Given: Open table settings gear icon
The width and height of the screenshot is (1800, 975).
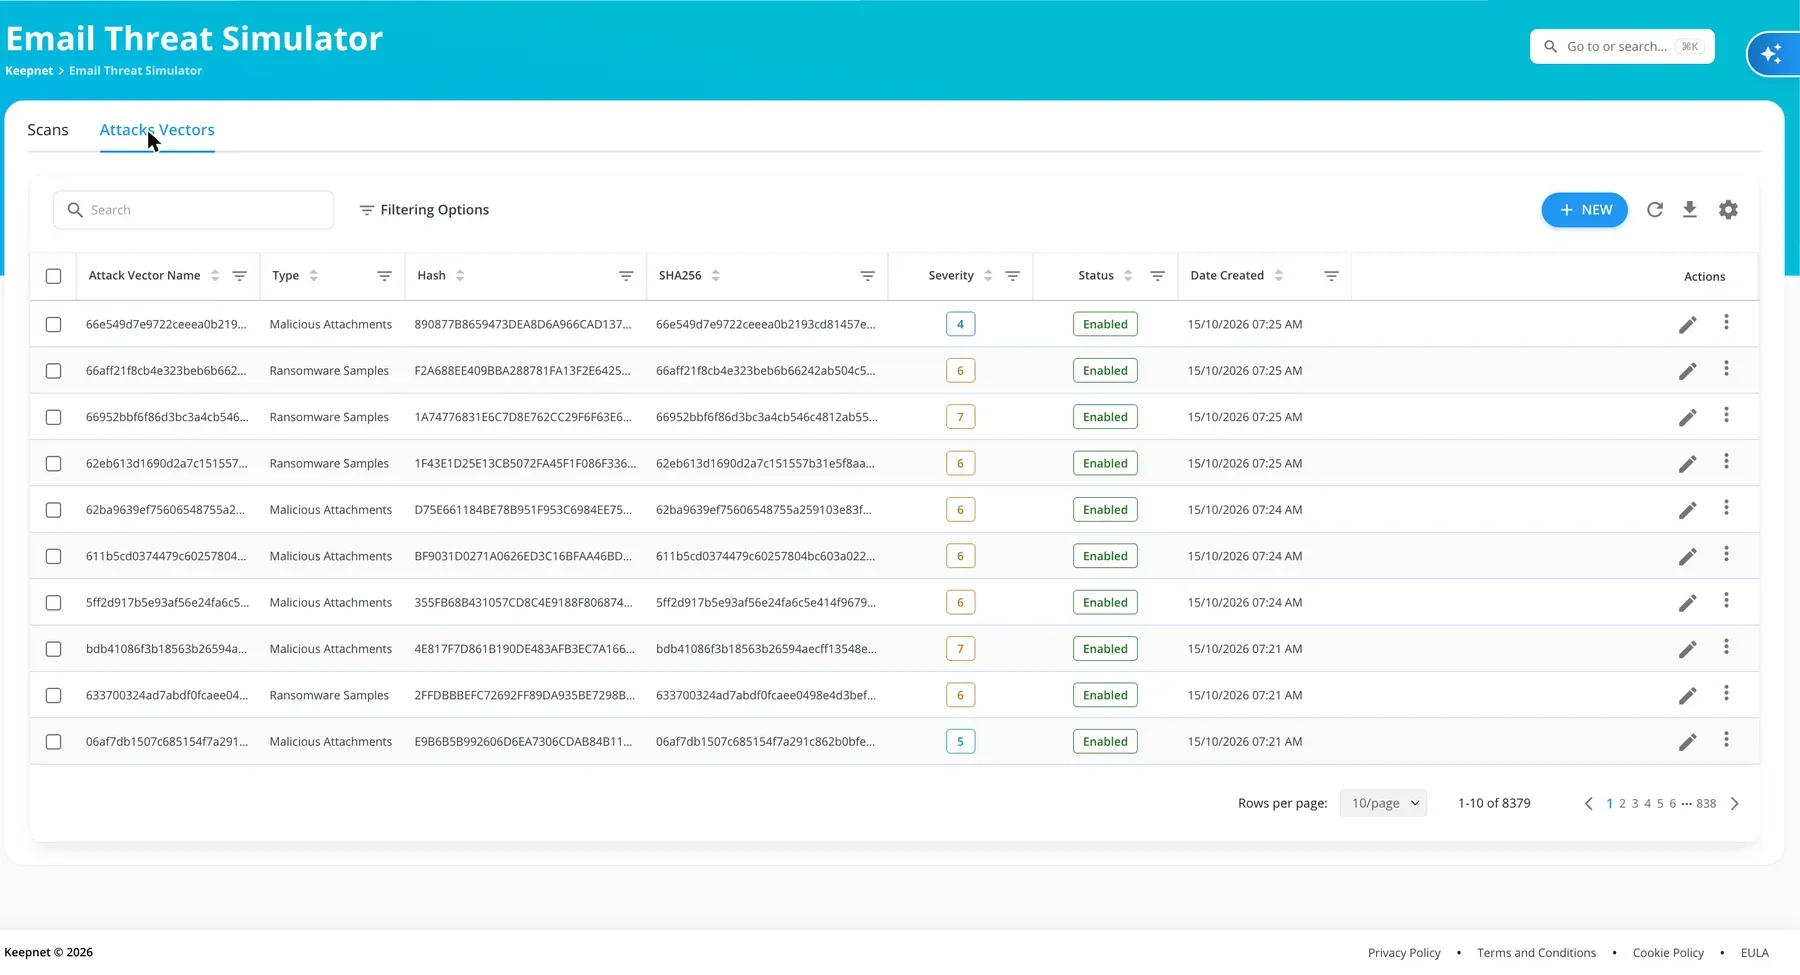Looking at the screenshot, I should pos(1728,210).
